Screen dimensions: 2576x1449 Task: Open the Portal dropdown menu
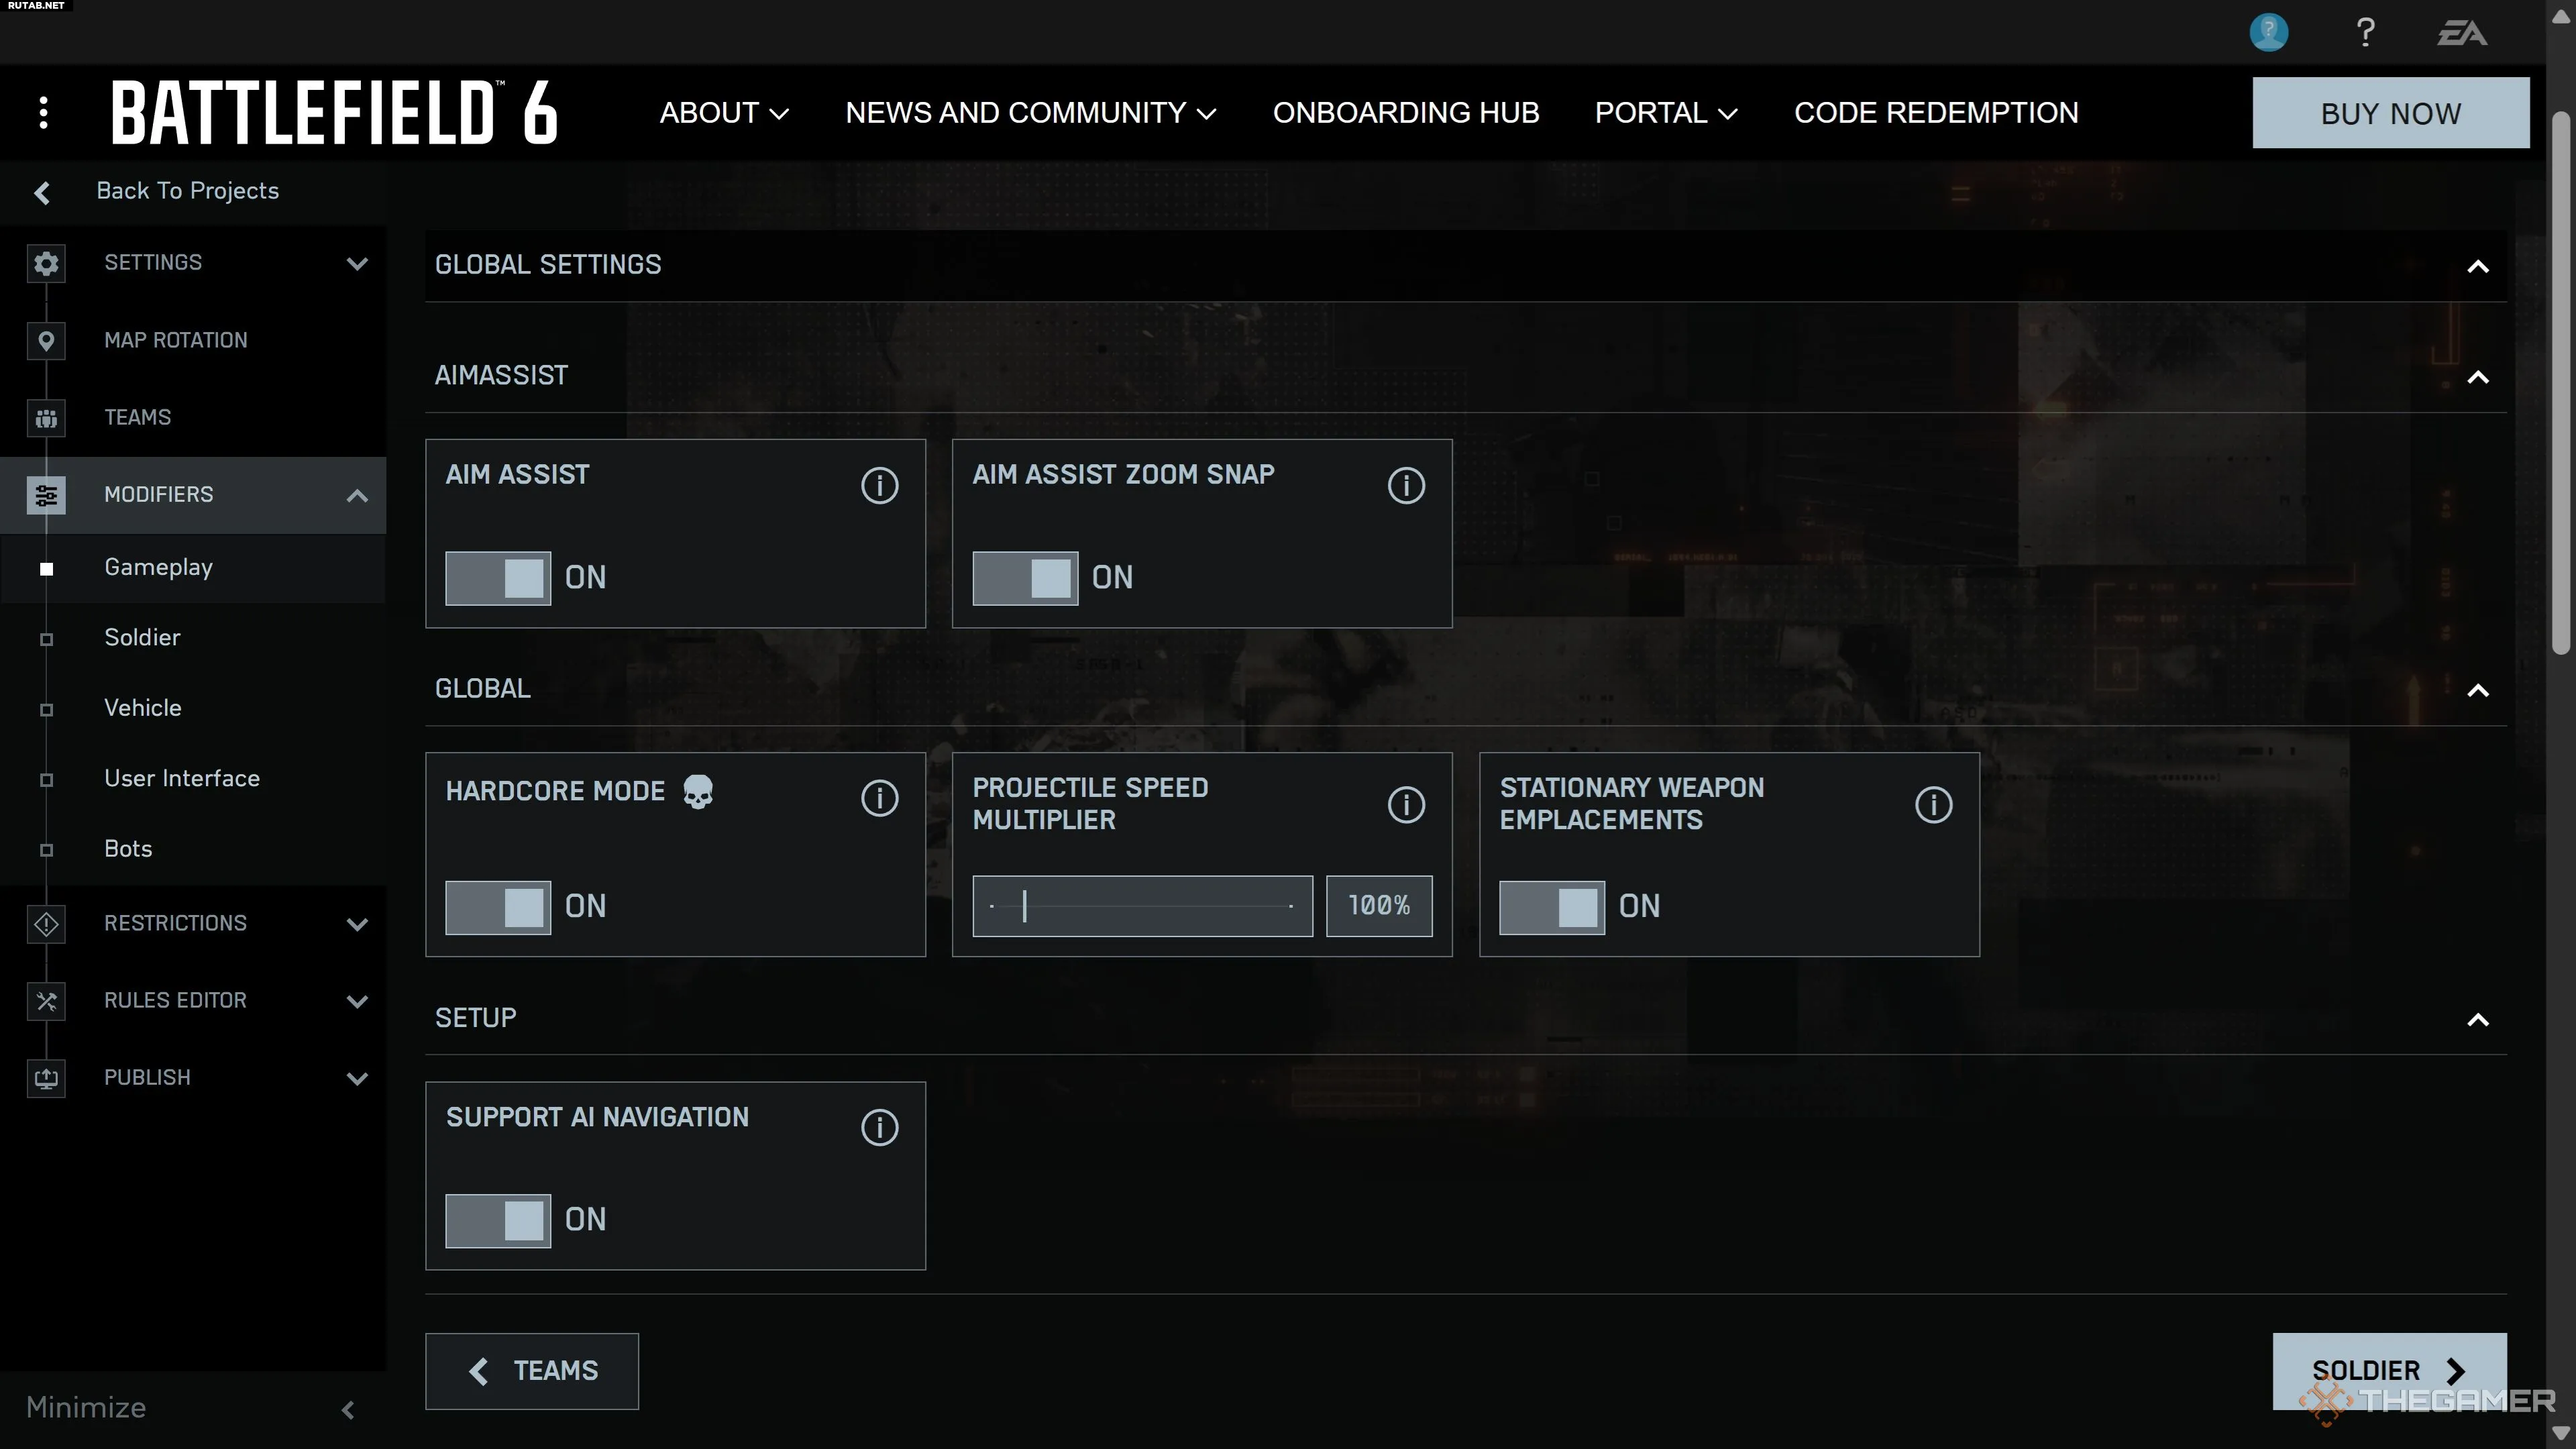(x=1665, y=113)
